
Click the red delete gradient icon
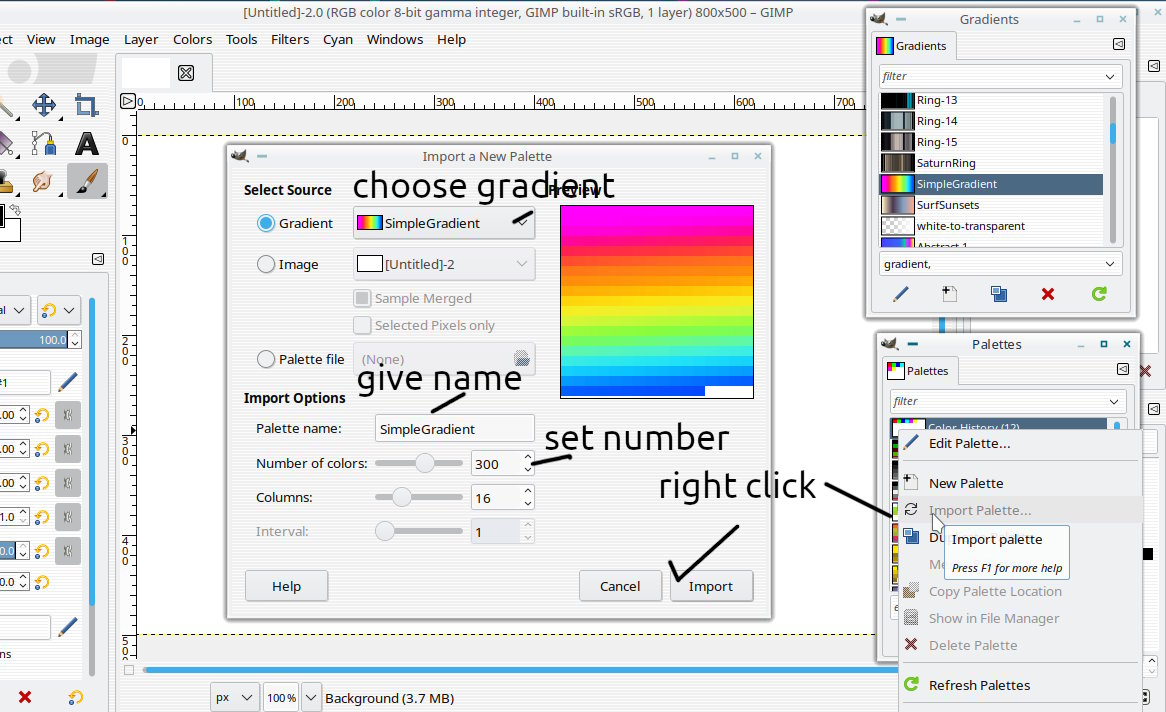[1048, 294]
